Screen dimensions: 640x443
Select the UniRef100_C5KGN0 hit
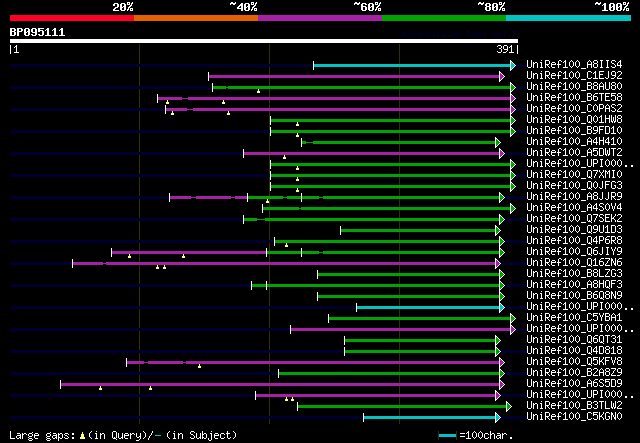coord(574,417)
